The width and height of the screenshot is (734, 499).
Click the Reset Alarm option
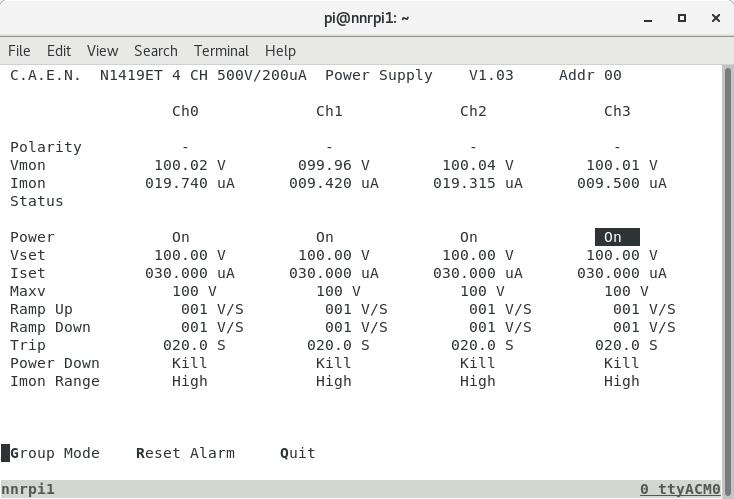point(185,453)
